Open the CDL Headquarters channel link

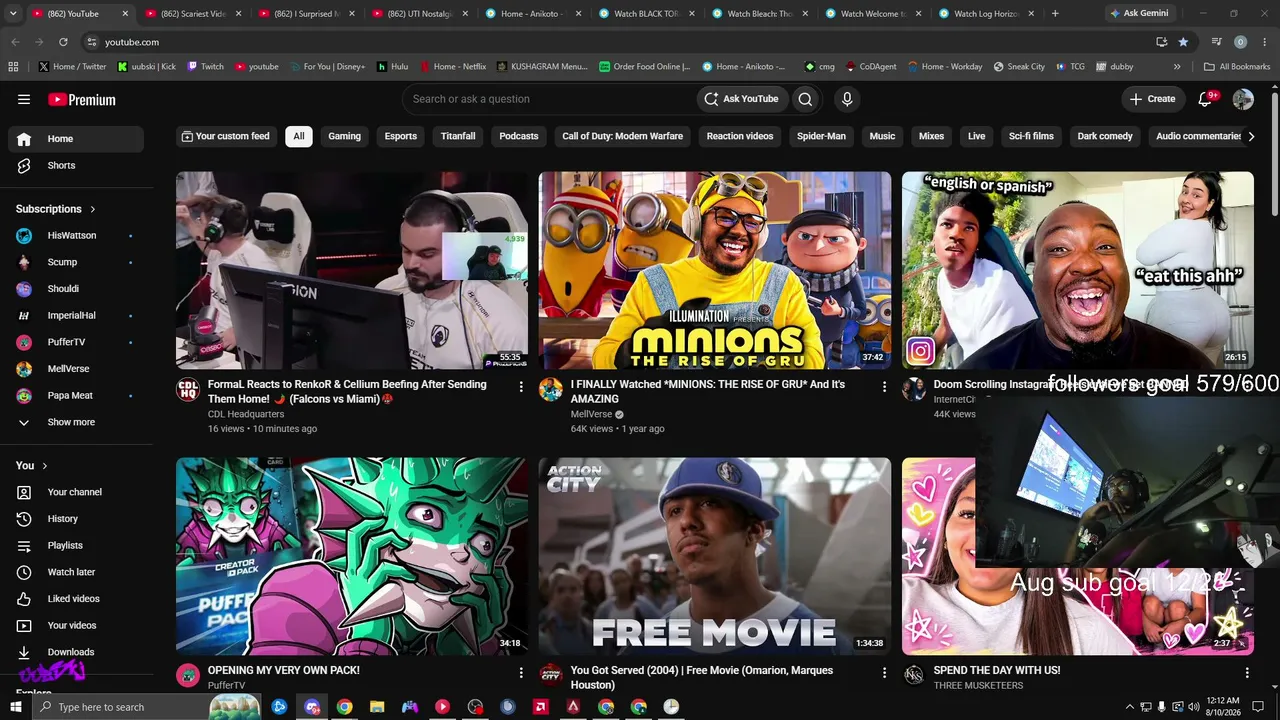(246, 414)
